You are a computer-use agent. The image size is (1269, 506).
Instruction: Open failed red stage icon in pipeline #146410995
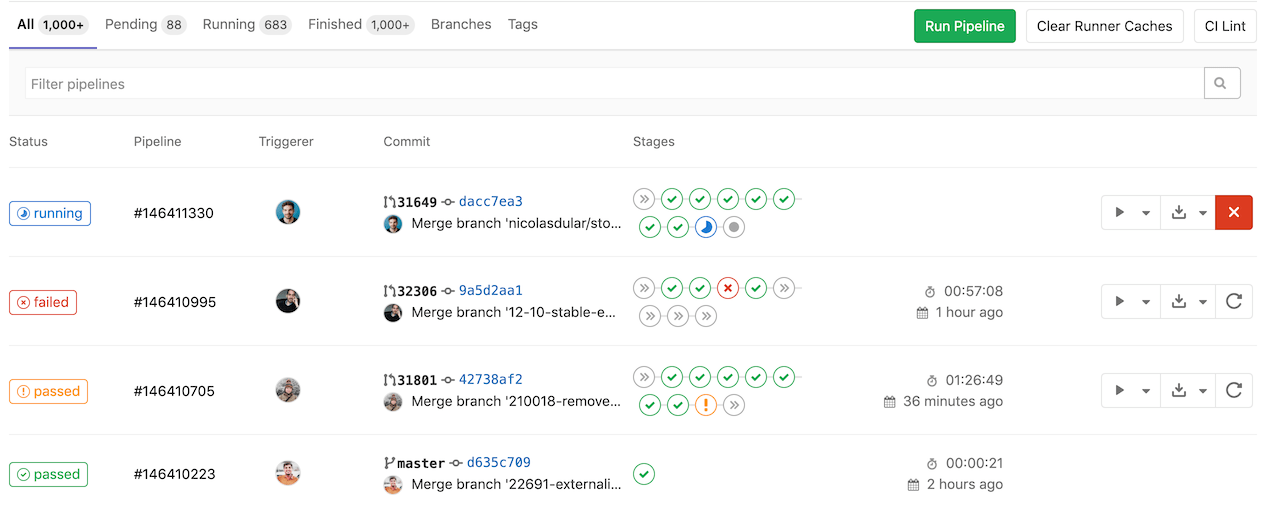point(728,289)
